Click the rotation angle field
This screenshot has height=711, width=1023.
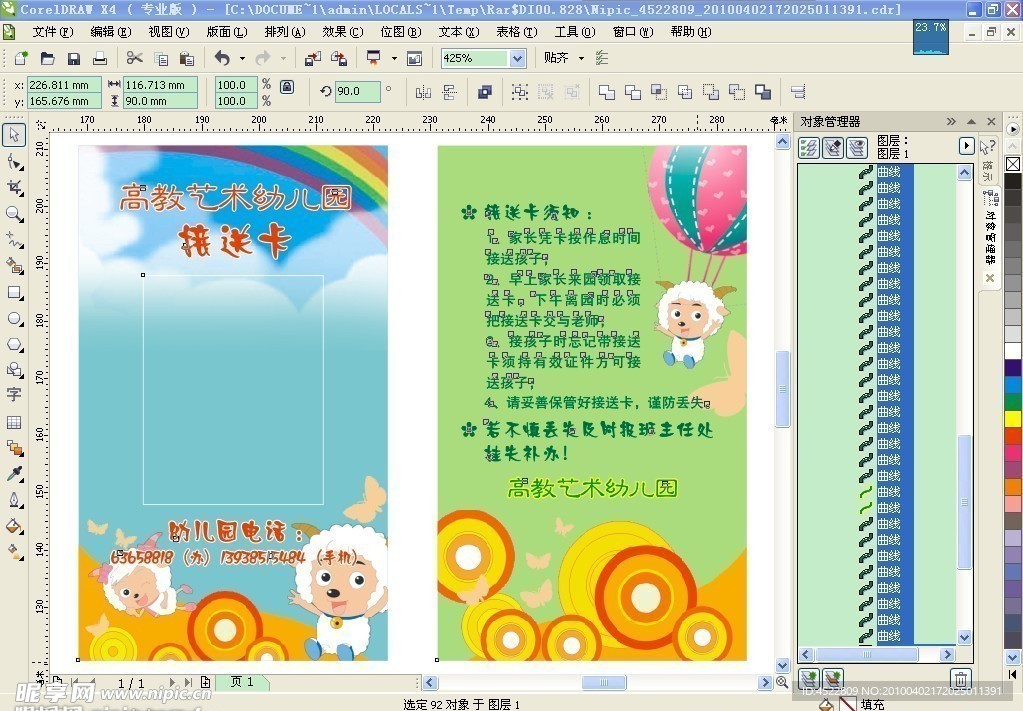coord(357,91)
